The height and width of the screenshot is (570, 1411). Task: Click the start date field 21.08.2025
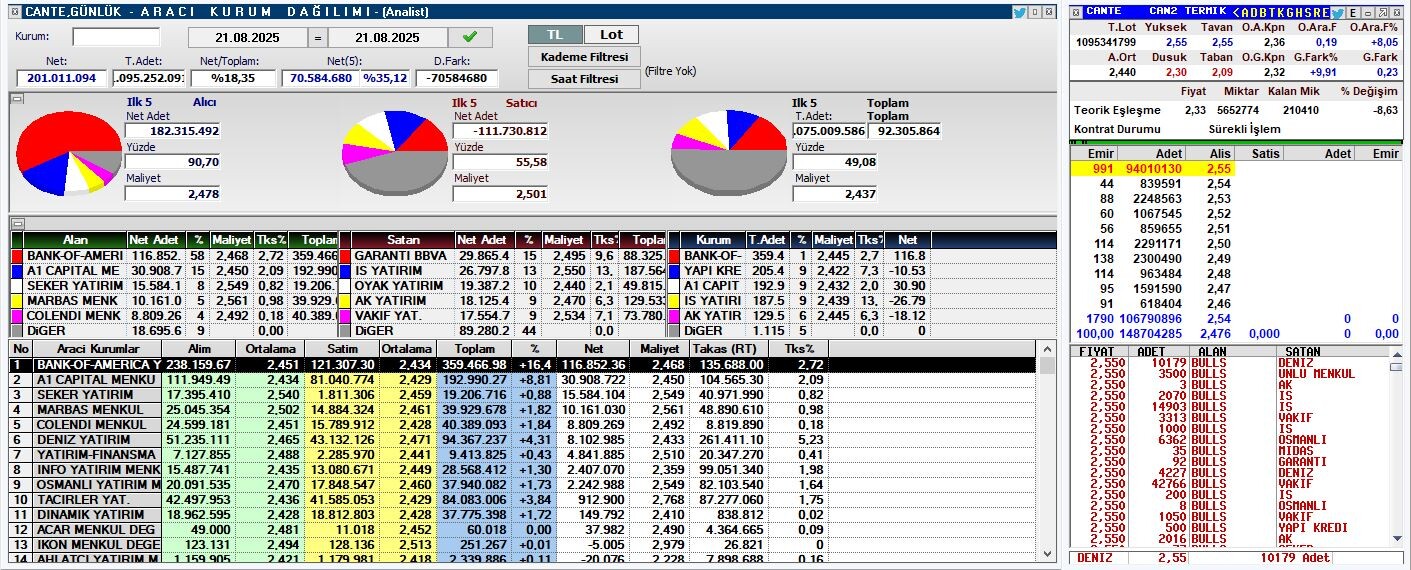(248, 38)
